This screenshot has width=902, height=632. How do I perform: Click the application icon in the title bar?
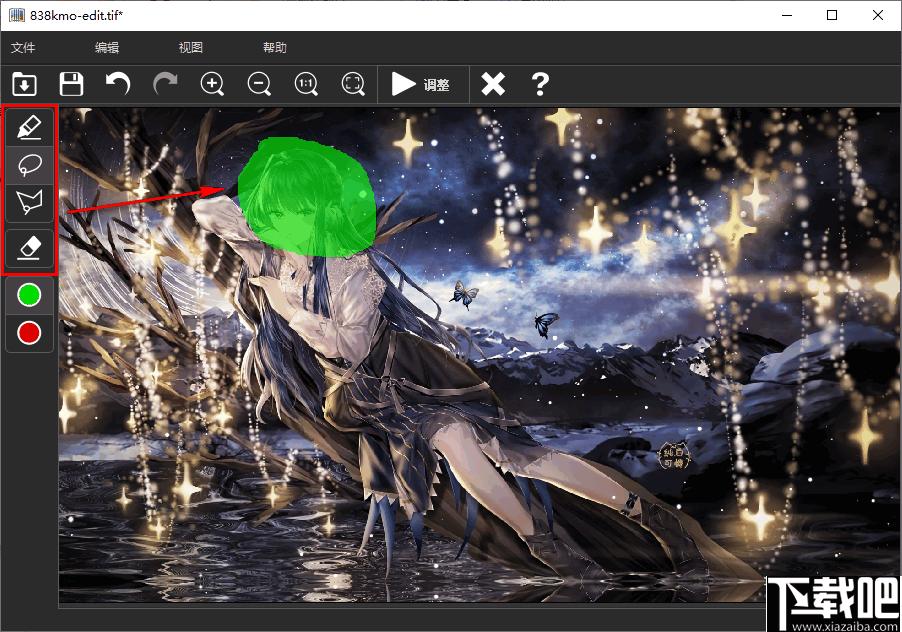coord(17,15)
